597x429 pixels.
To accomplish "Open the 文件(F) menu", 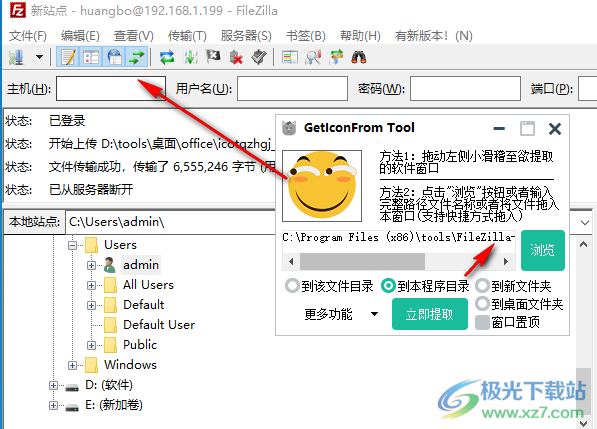I will pos(27,36).
